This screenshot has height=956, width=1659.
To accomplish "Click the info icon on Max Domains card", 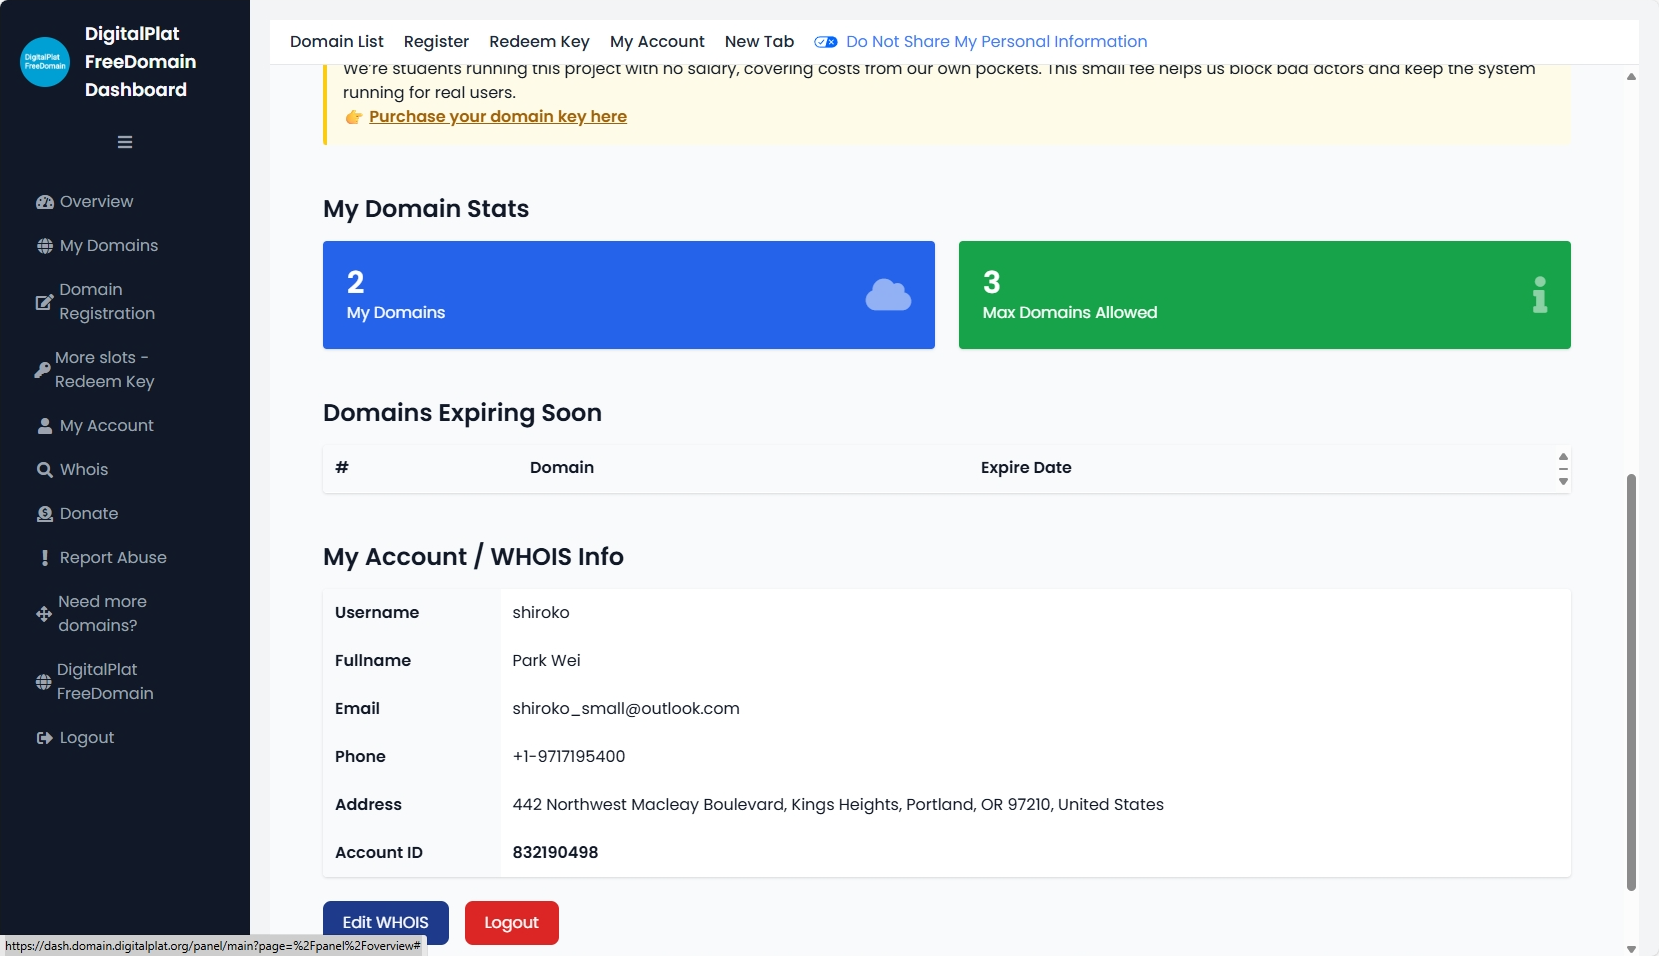I will tap(1539, 295).
